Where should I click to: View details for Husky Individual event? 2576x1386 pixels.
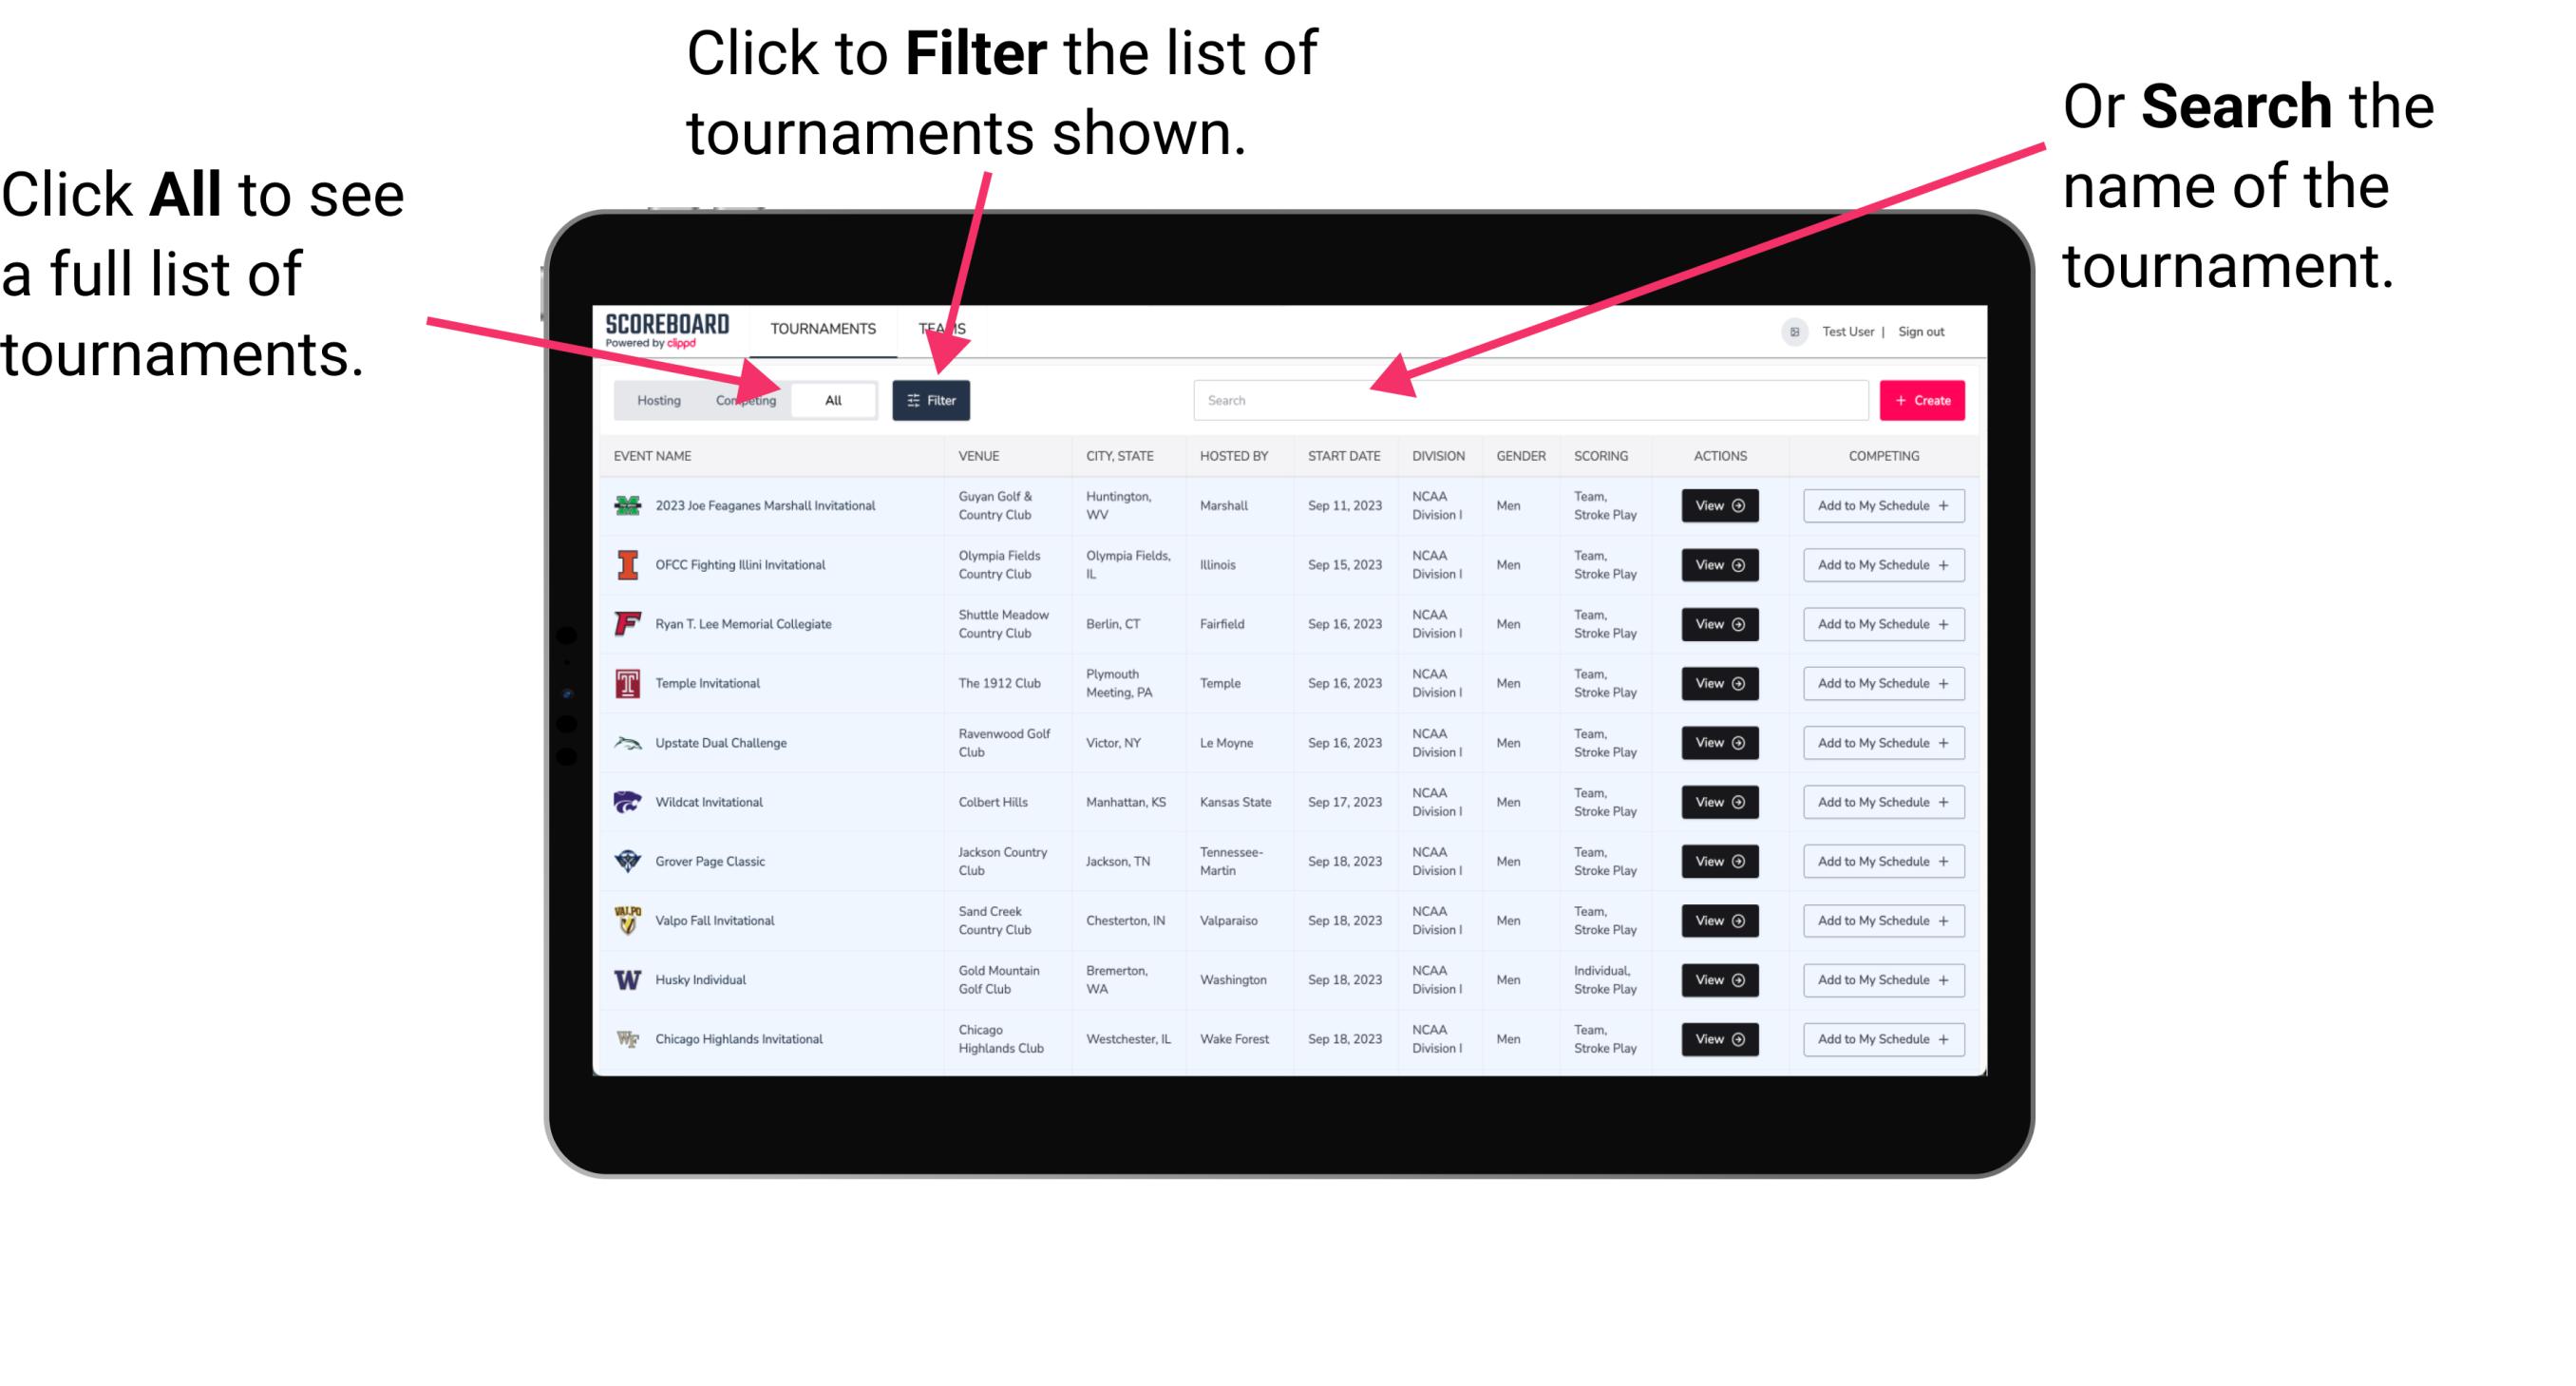click(x=1718, y=979)
